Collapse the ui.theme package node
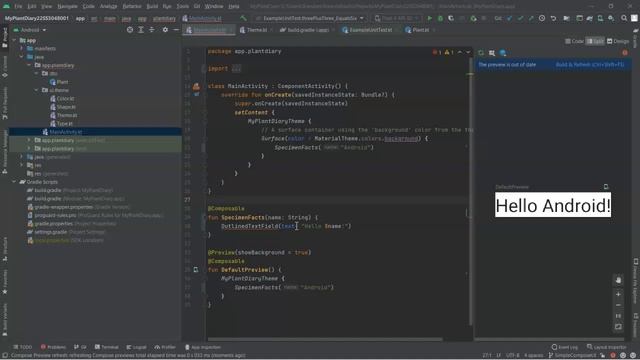The height and width of the screenshot is (360, 640). coord(37,90)
